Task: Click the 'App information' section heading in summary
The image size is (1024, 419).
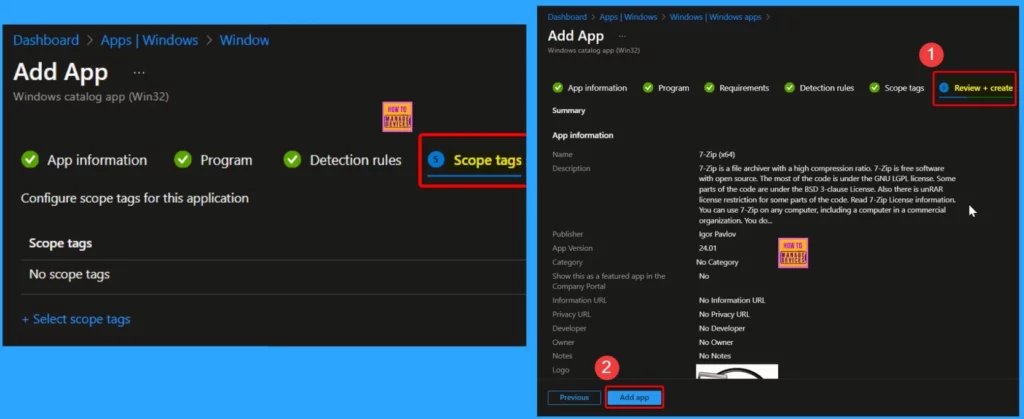Action: [x=583, y=136]
